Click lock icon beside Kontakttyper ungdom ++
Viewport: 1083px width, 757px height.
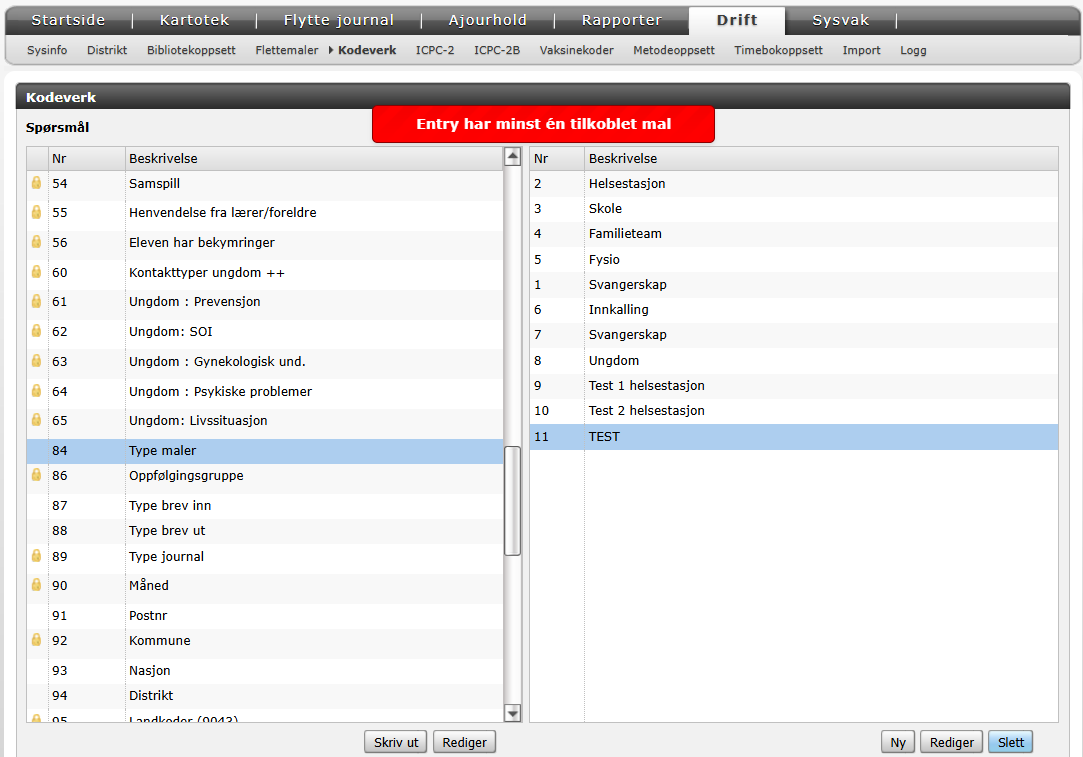click(37, 272)
